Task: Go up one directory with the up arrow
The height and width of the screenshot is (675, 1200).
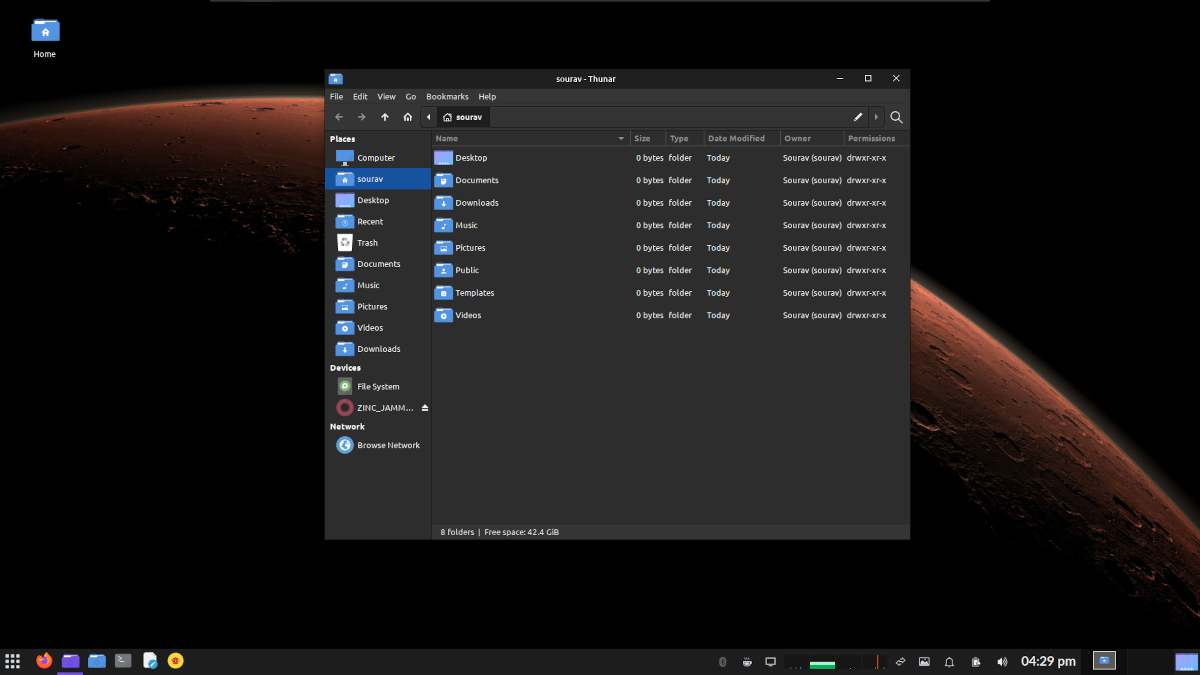Action: click(385, 117)
